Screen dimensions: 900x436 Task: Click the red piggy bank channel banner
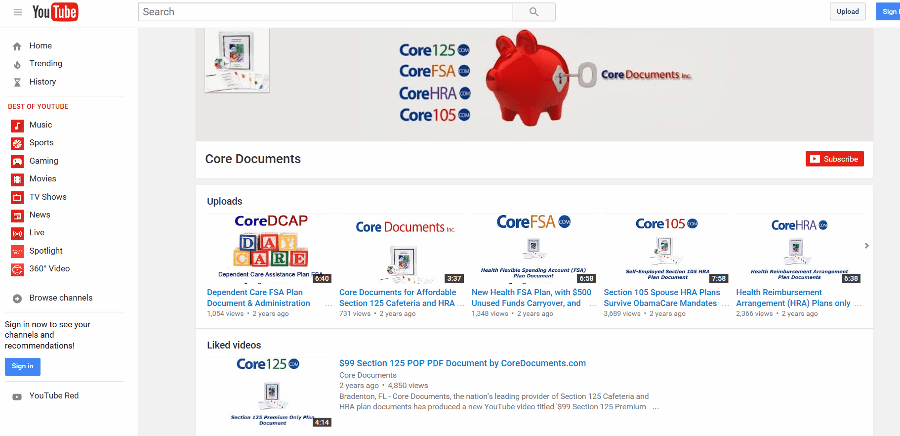[534, 84]
